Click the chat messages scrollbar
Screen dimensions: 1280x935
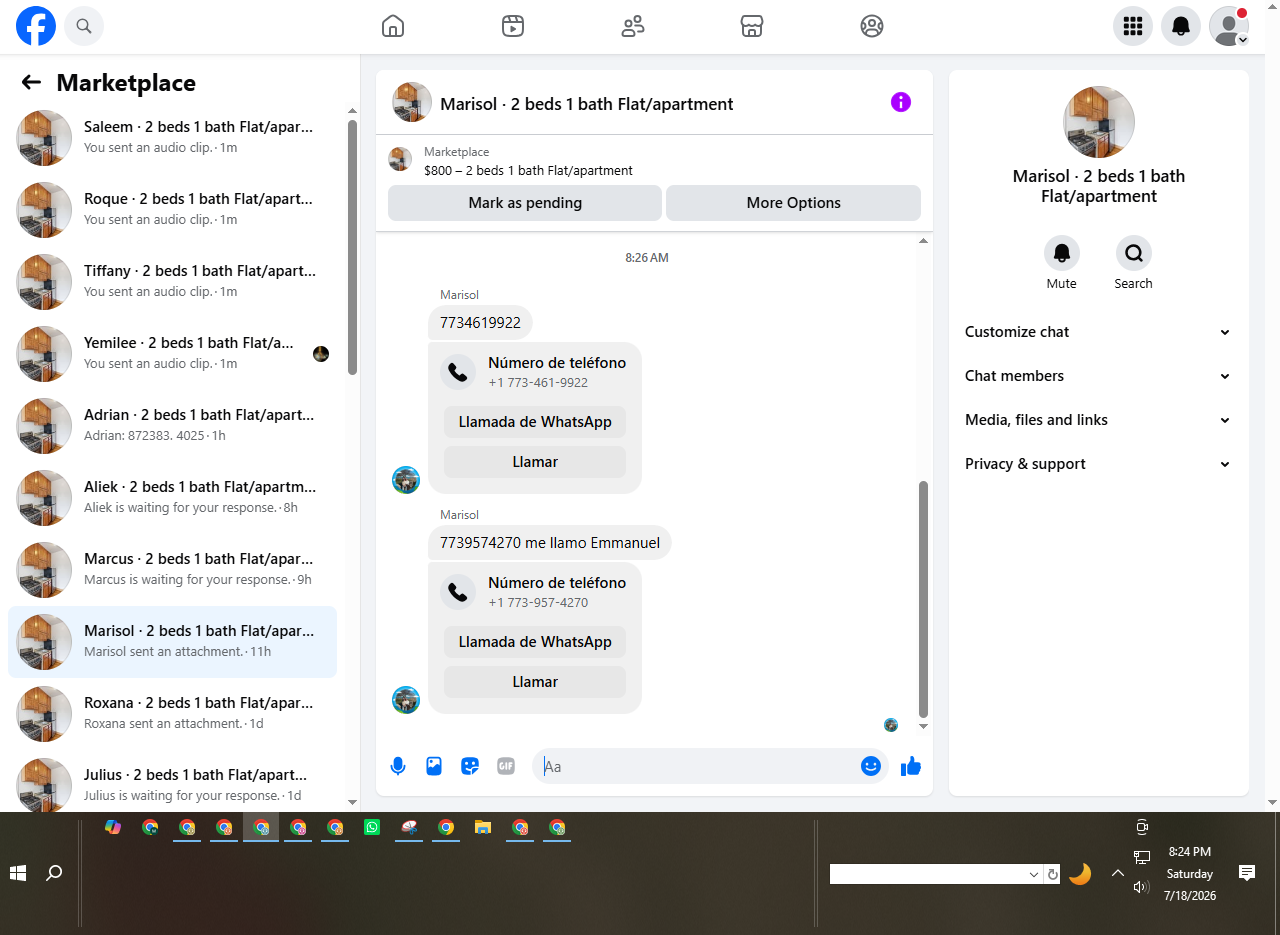coord(923,598)
